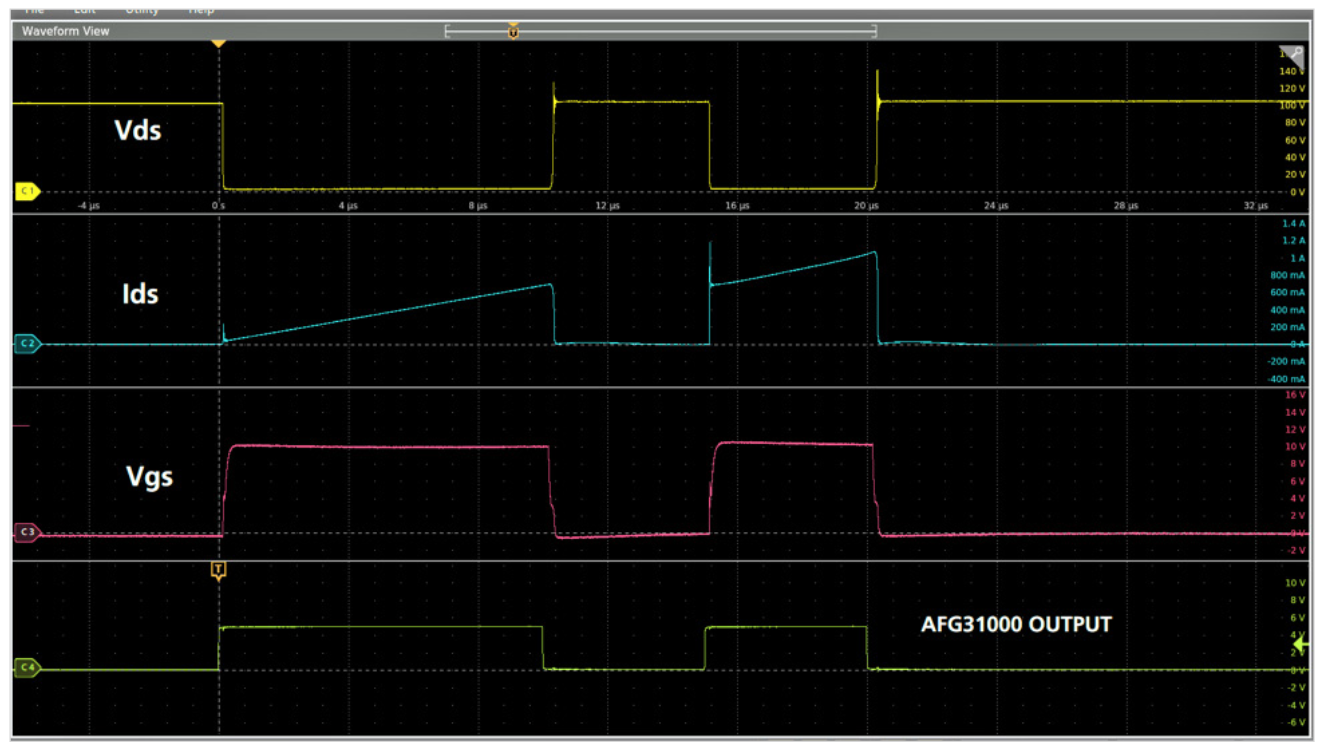1326x750 pixels.
Task: Click the zoom magnifier icon in the graticule corner
Action: tap(1294, 55)
